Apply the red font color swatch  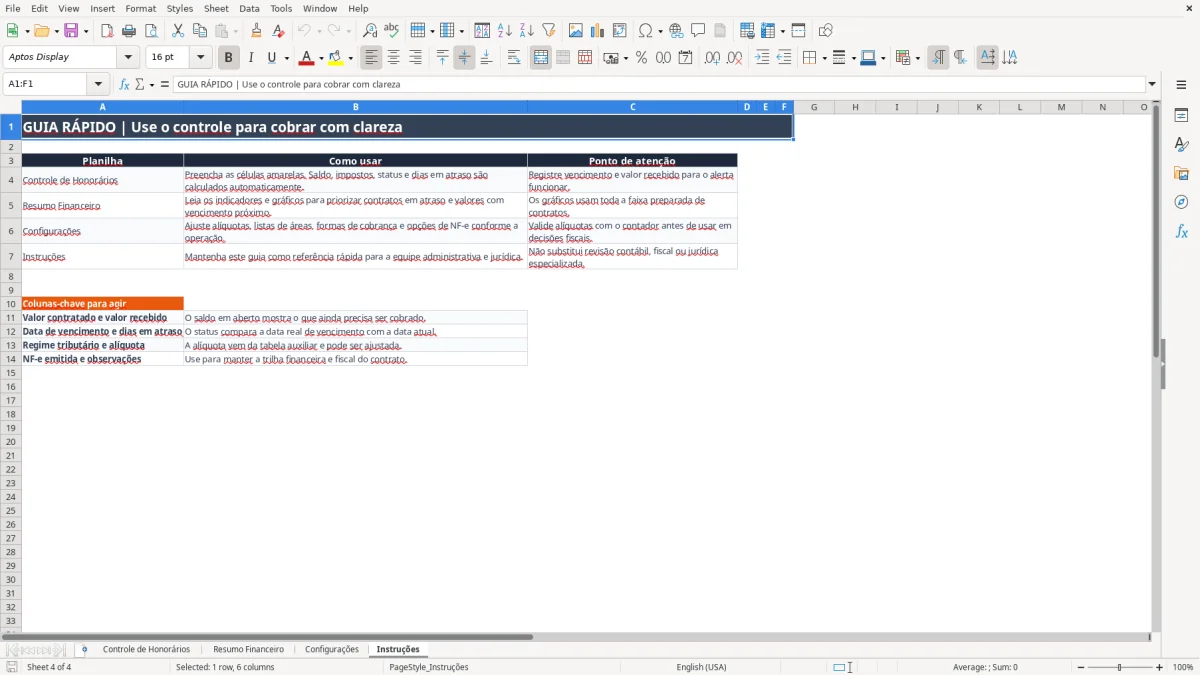(x=307, y=58)
